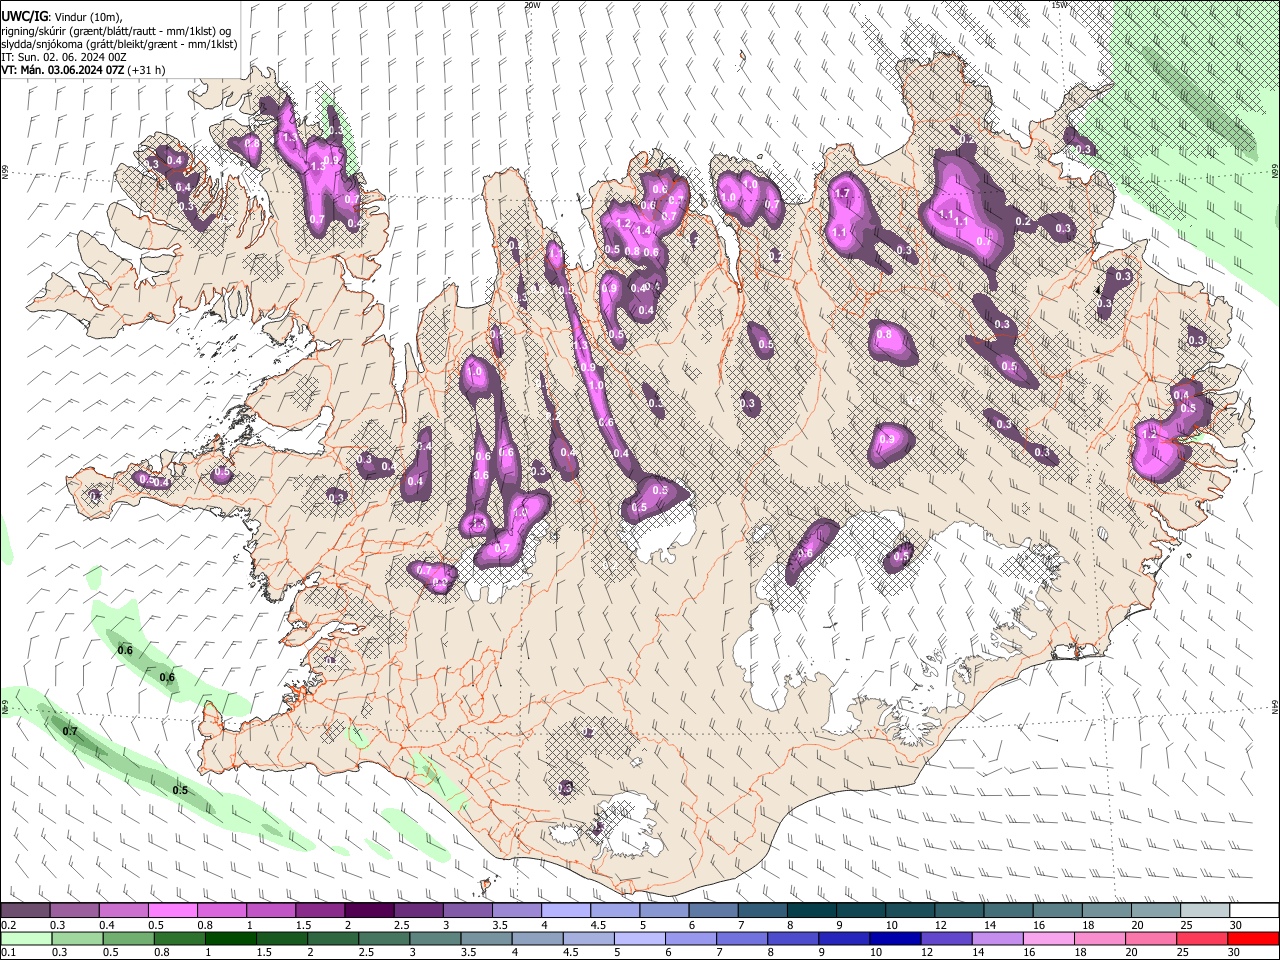Click the "VT: Mán. 03.06.2024 07Z (+31 h)" line
This screenshot has height=960, width=1280.
coord(84,70)
